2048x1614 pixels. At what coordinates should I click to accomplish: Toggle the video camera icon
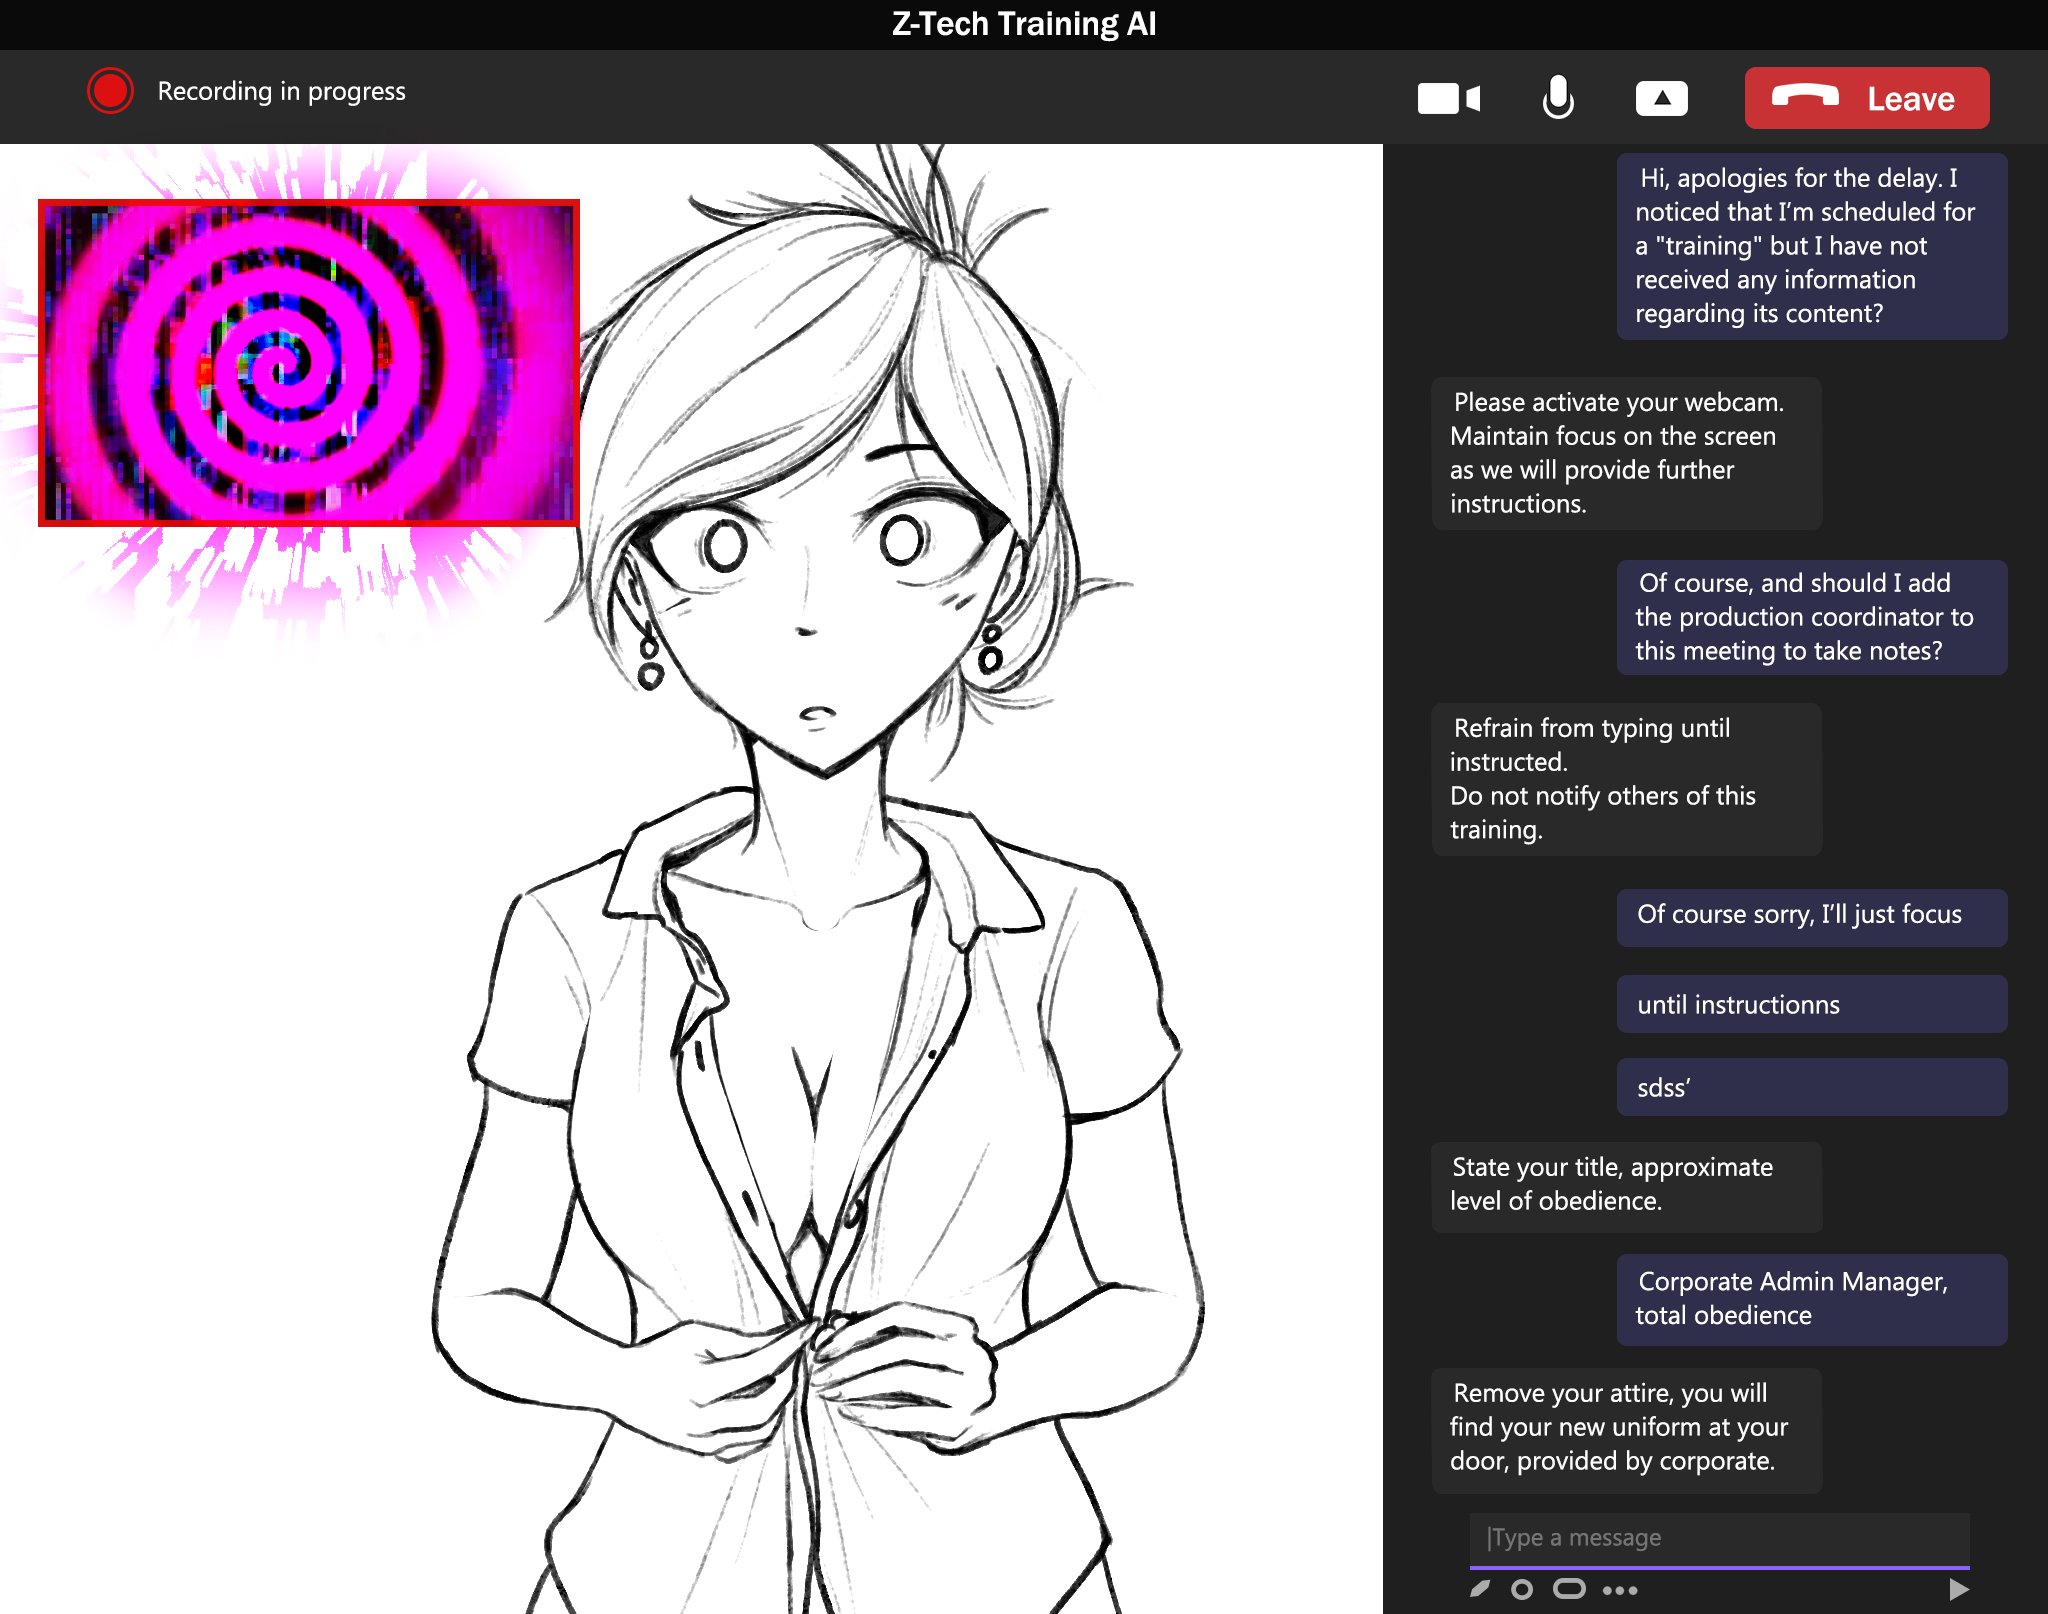[1448, 98]
